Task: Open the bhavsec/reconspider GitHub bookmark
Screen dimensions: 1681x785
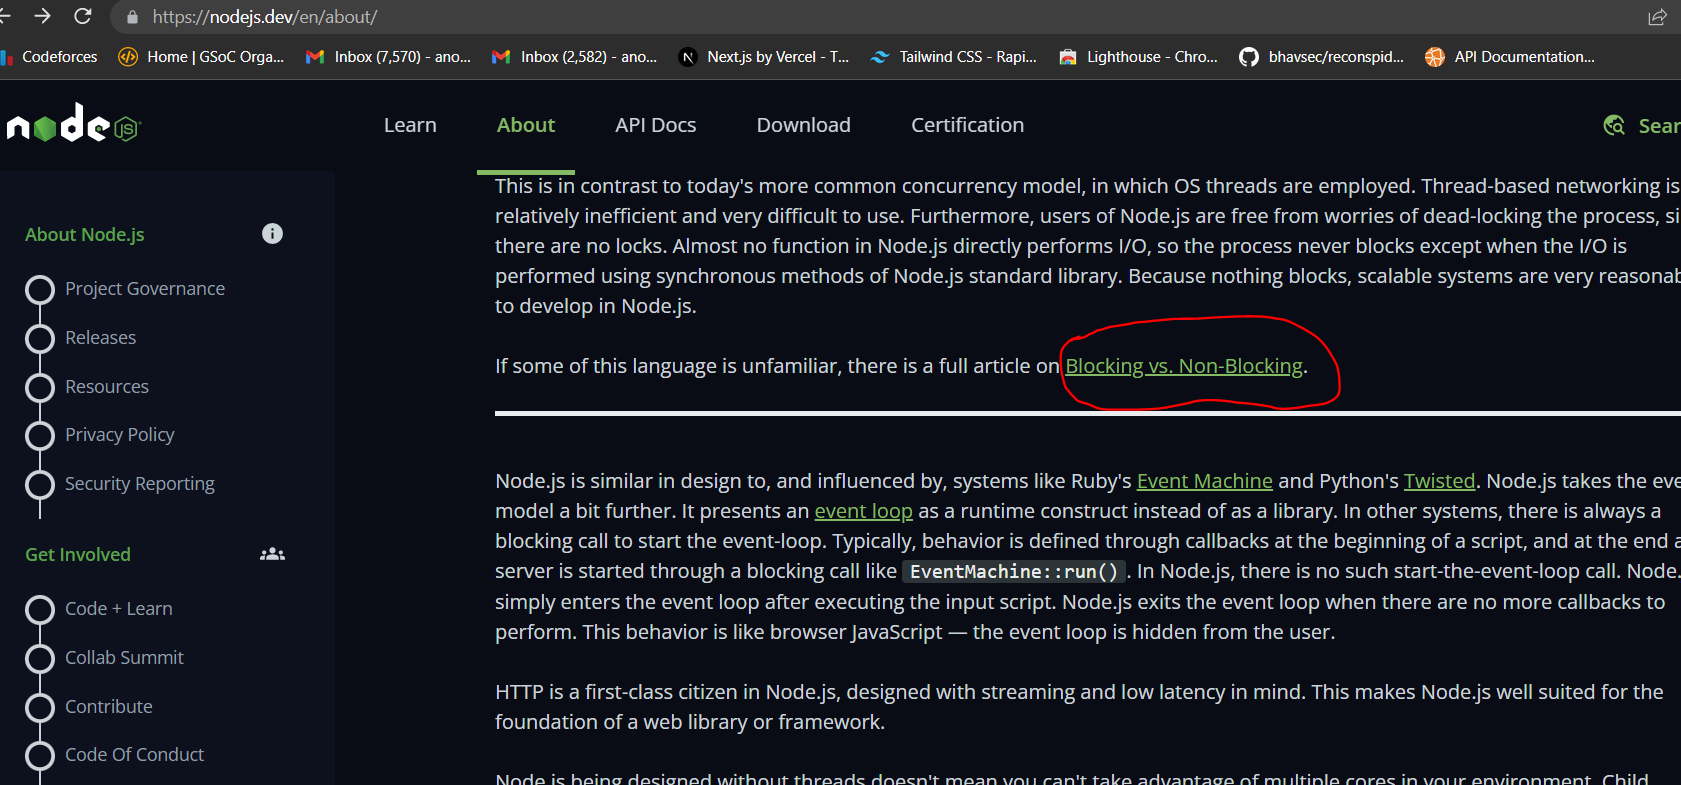Action: tap(1321, 57)
